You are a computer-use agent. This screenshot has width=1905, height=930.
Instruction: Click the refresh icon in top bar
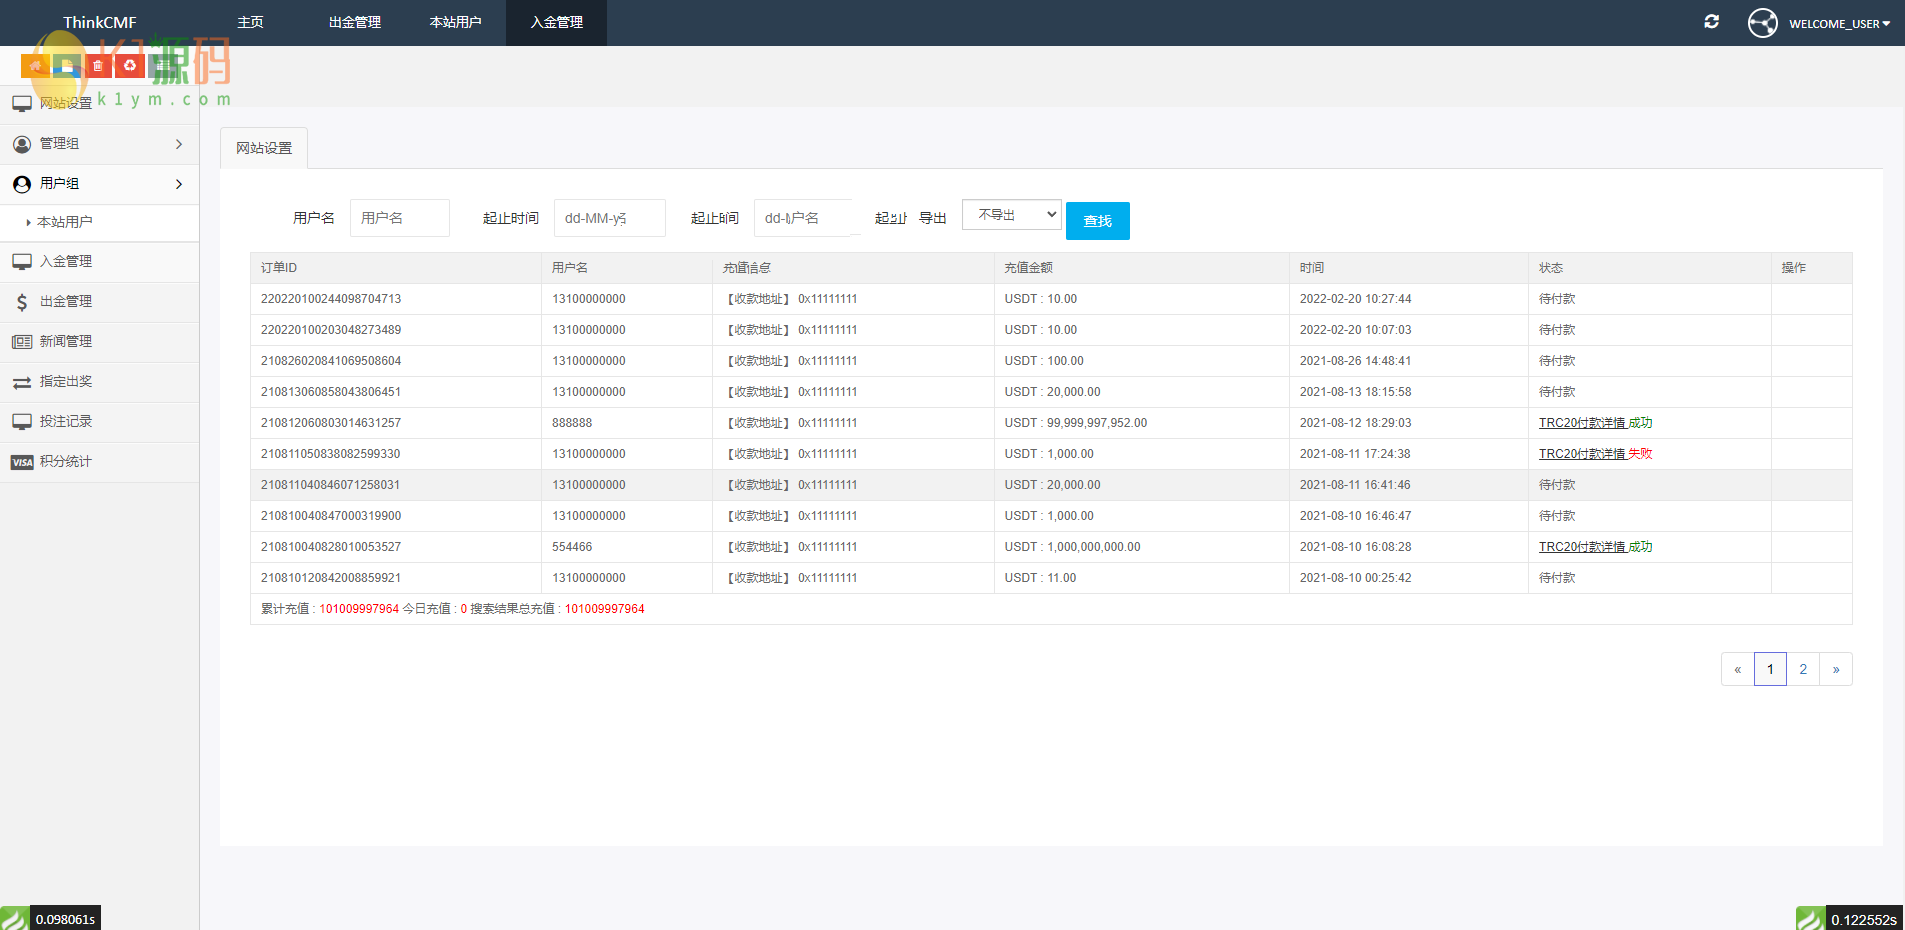[1711, 22]
